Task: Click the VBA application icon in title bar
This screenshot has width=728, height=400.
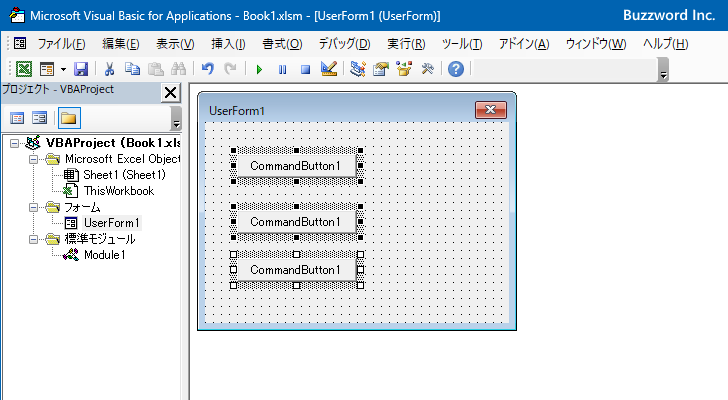Action: tap(17, 15)
